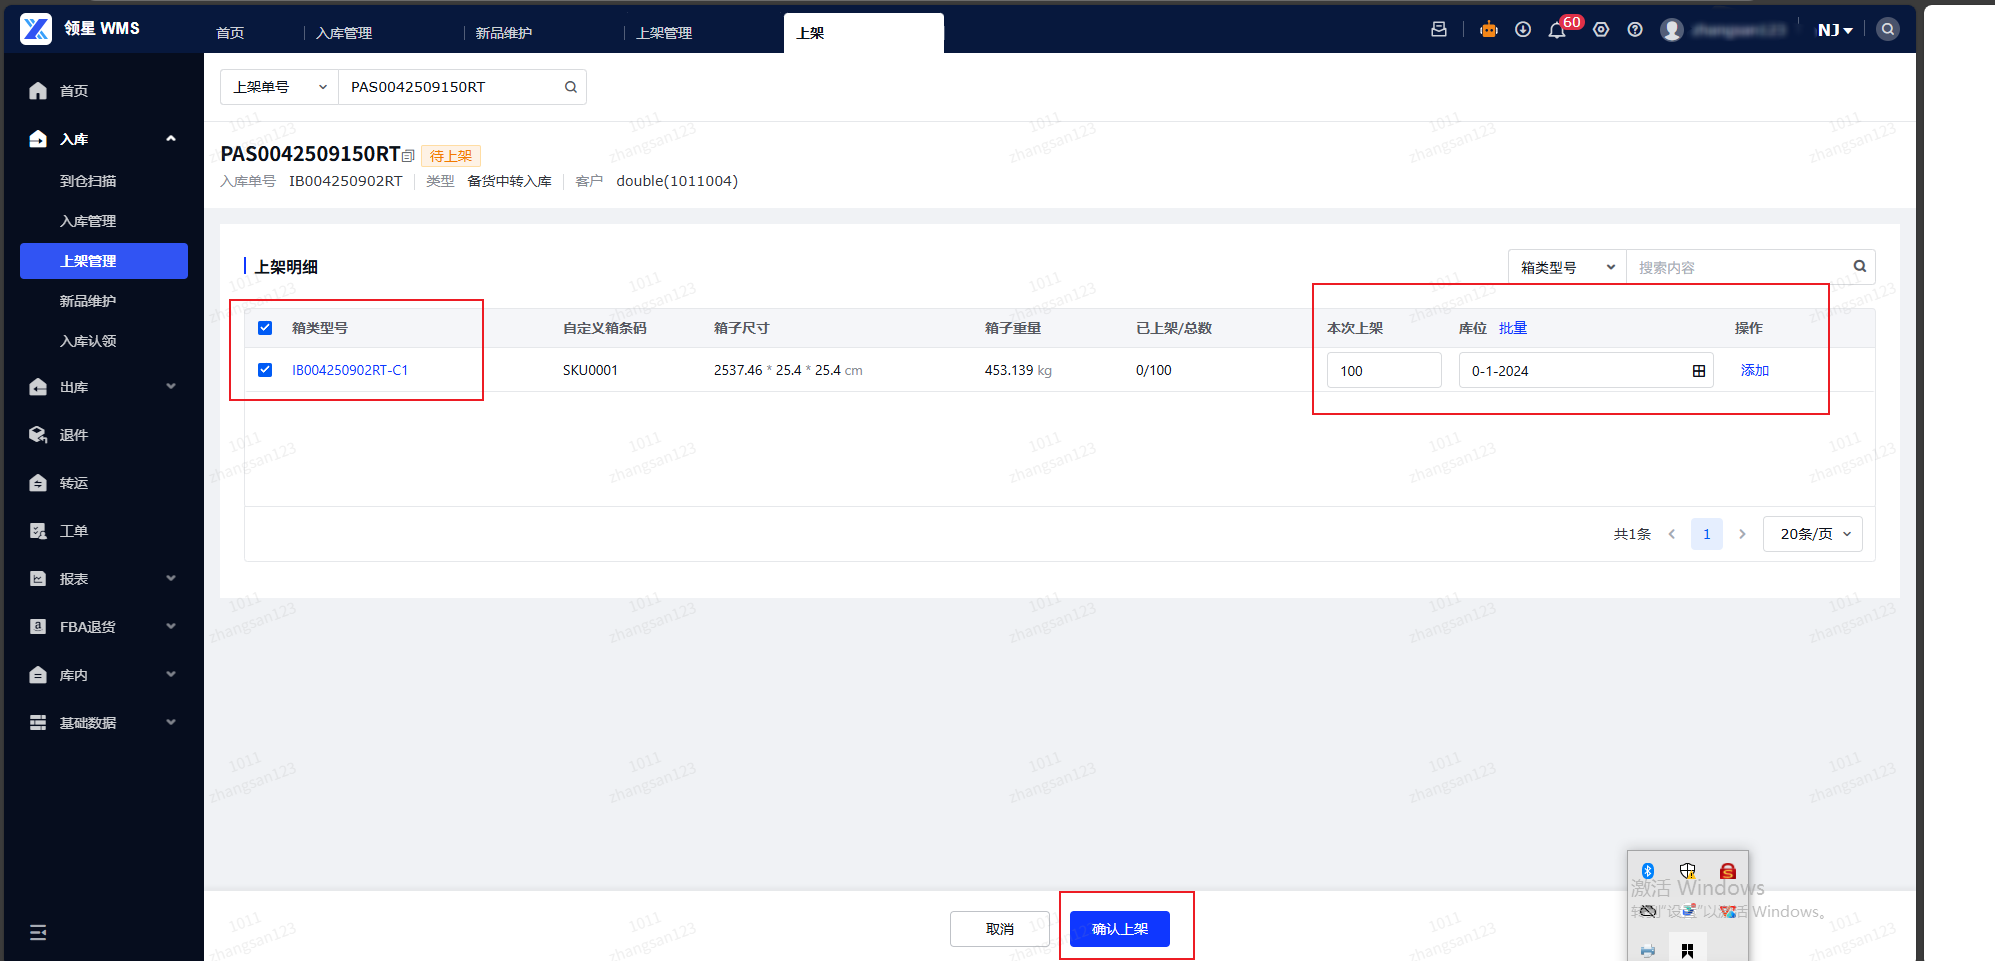Select page 1 in pagination
1995x961 pixels.
1707,534
